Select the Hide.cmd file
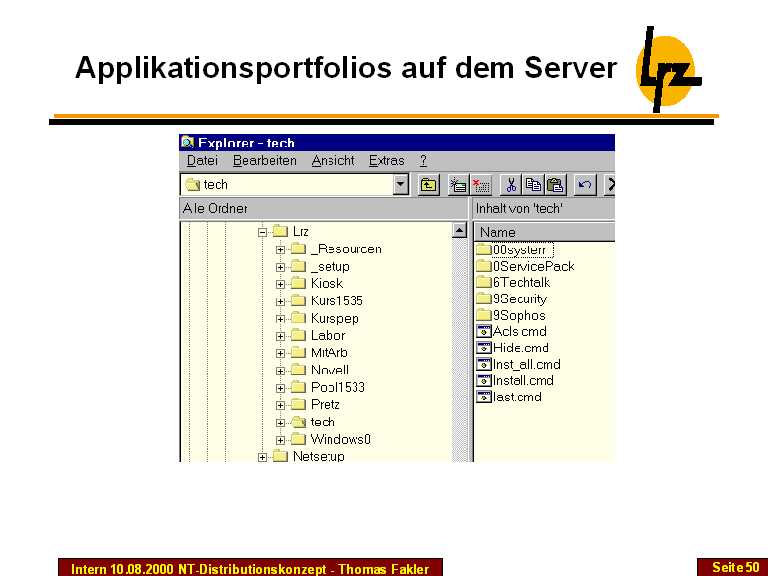Image resolution: width=768 pixels, height=576 pixels. (x=520, y=348)
